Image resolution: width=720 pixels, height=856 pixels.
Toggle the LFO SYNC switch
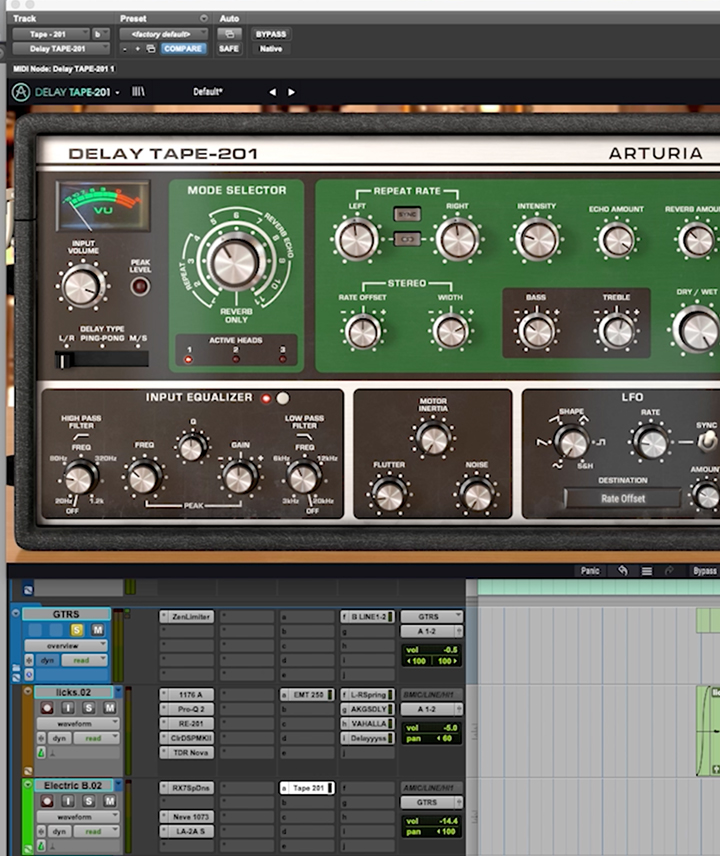(708, 441)
